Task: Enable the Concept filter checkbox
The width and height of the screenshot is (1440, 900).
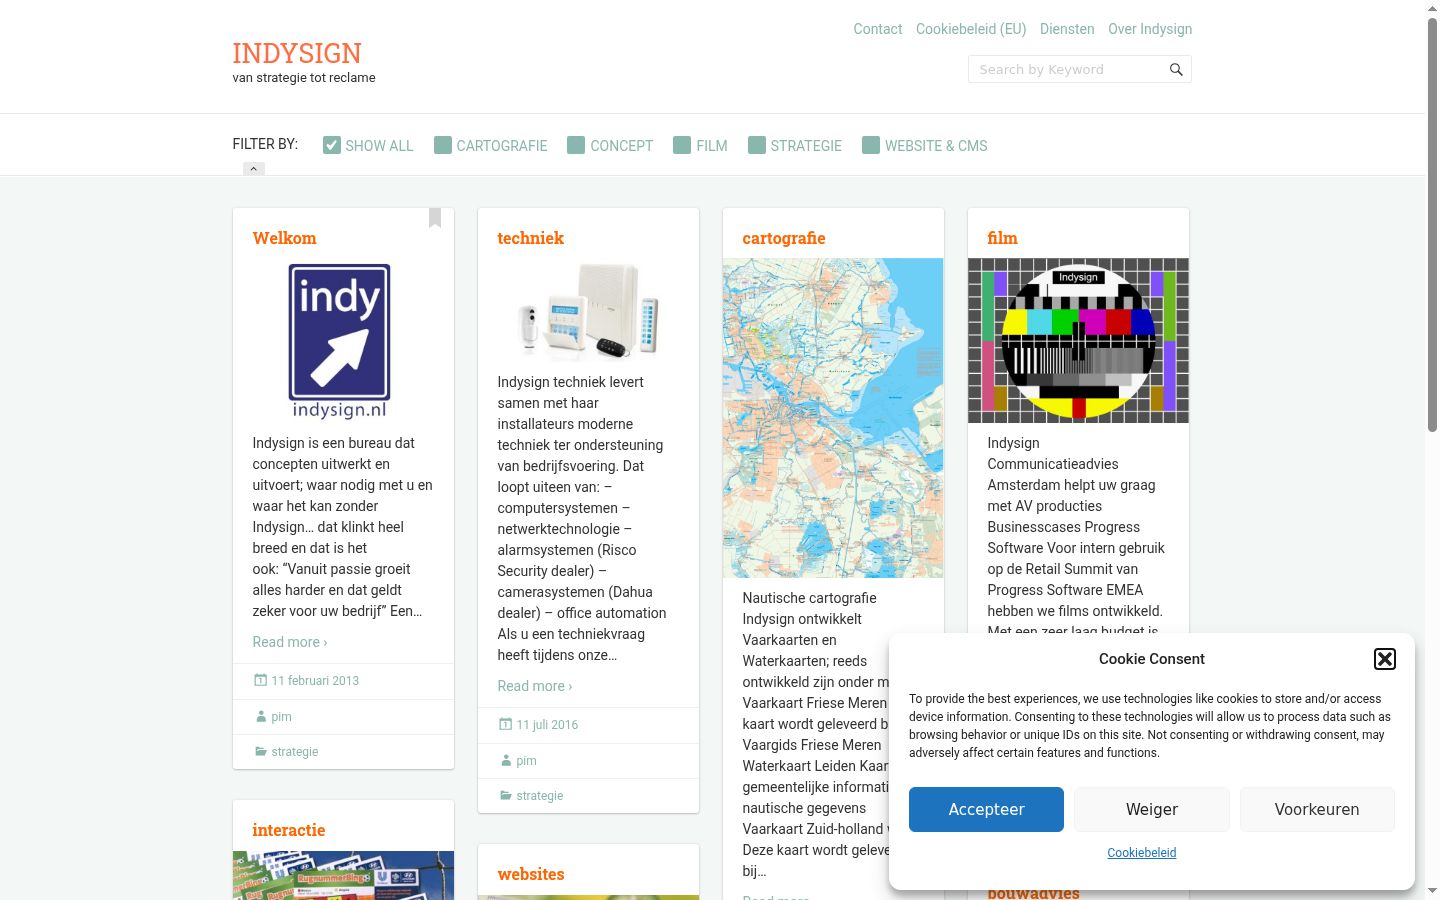Action: point(576,145)
